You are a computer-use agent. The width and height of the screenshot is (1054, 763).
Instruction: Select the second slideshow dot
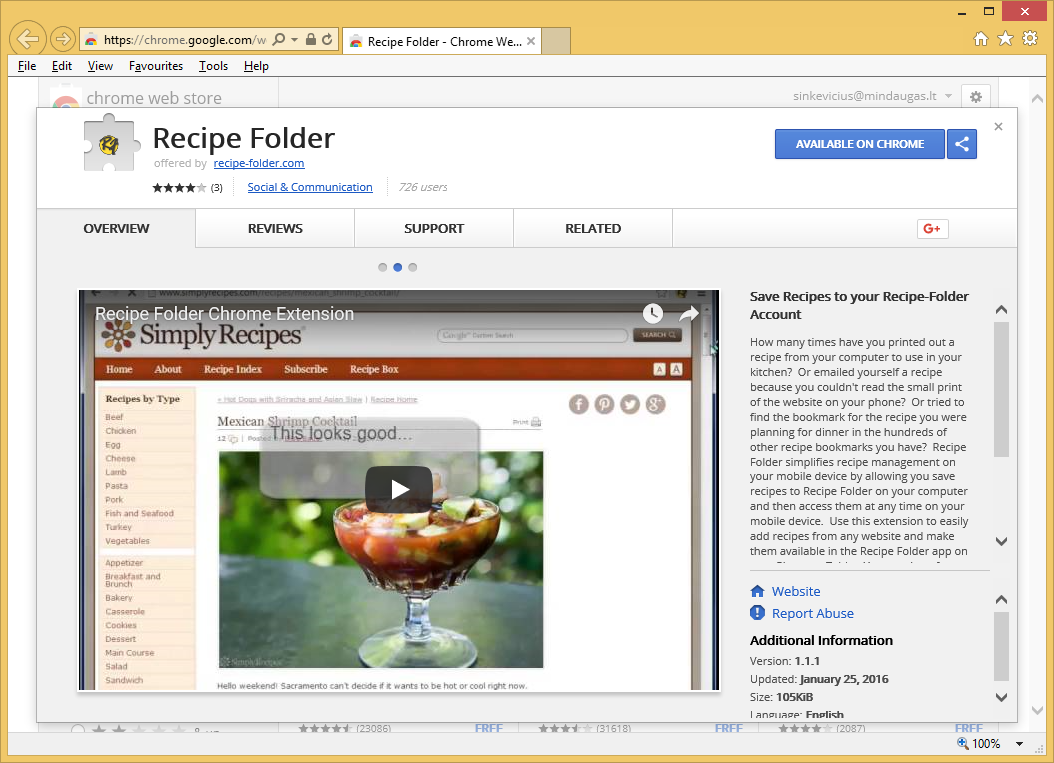[397, 268]
